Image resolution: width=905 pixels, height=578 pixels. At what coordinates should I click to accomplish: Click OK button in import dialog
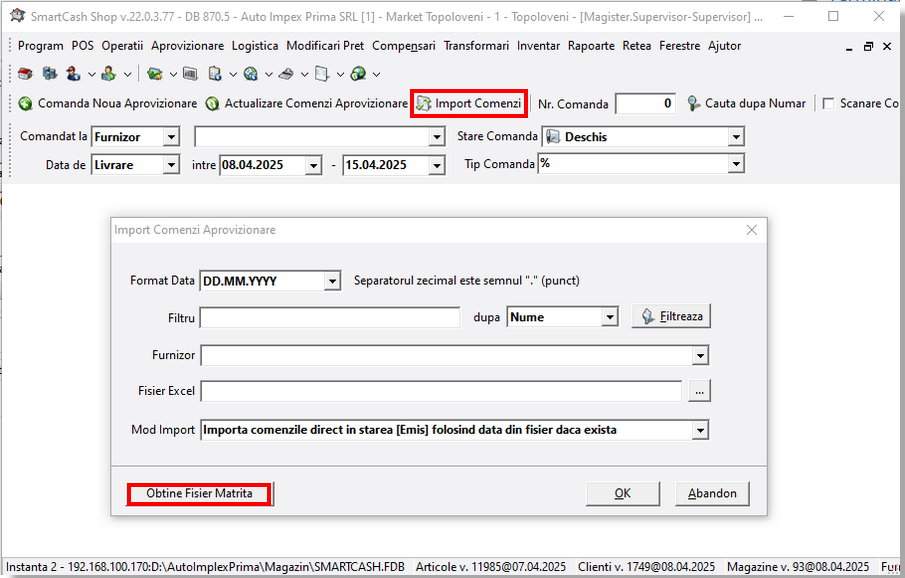[623, 494]
